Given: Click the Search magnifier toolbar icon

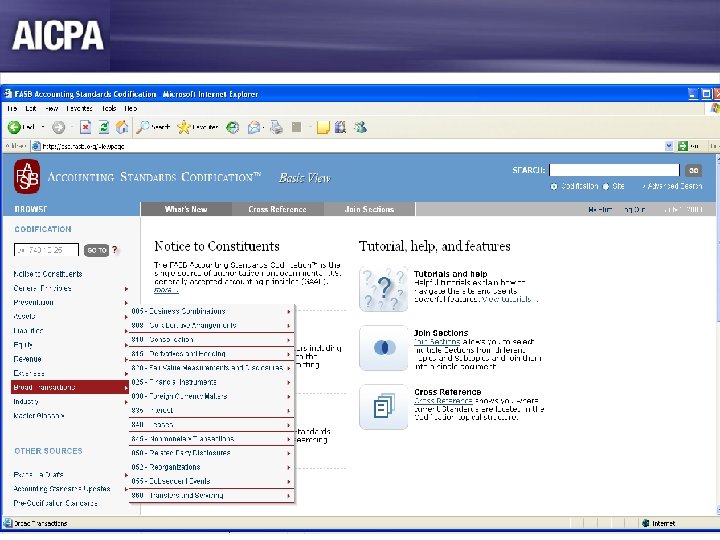Looking at the screenshot, I should pyautogui.click(x=143, y=127).
